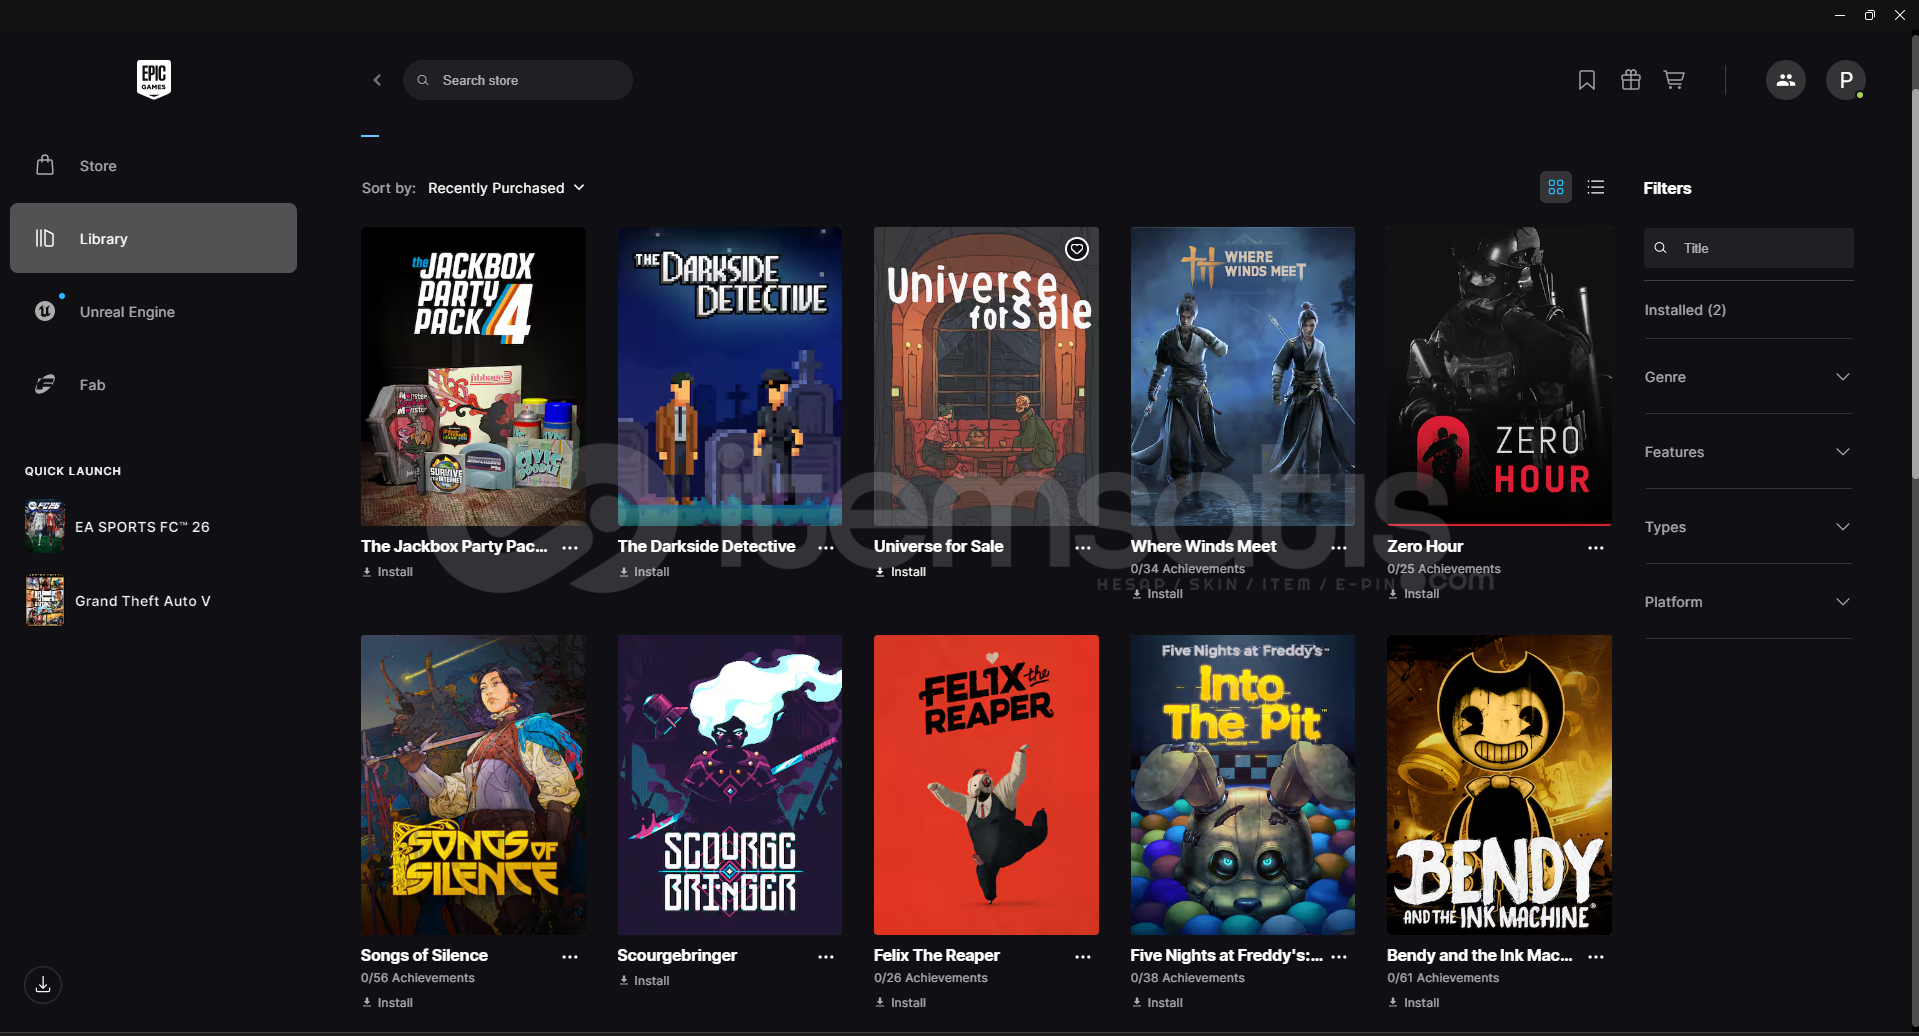Open the profile avatar P menu
Screen dimensions: 1919x1036
1846,80
